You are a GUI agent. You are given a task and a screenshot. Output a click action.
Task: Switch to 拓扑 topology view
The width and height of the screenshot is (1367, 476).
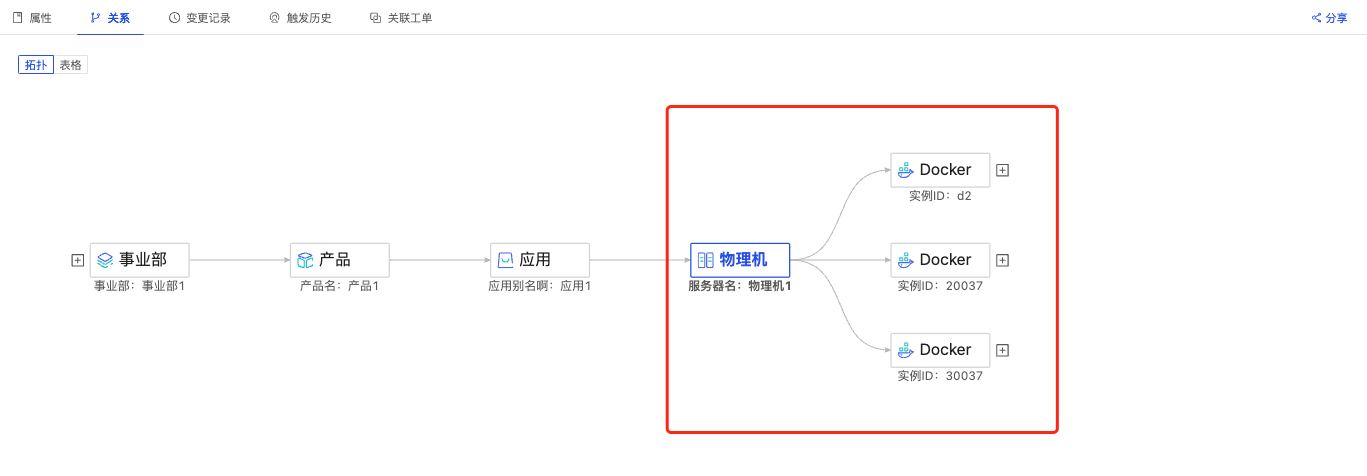click(36, 65)
